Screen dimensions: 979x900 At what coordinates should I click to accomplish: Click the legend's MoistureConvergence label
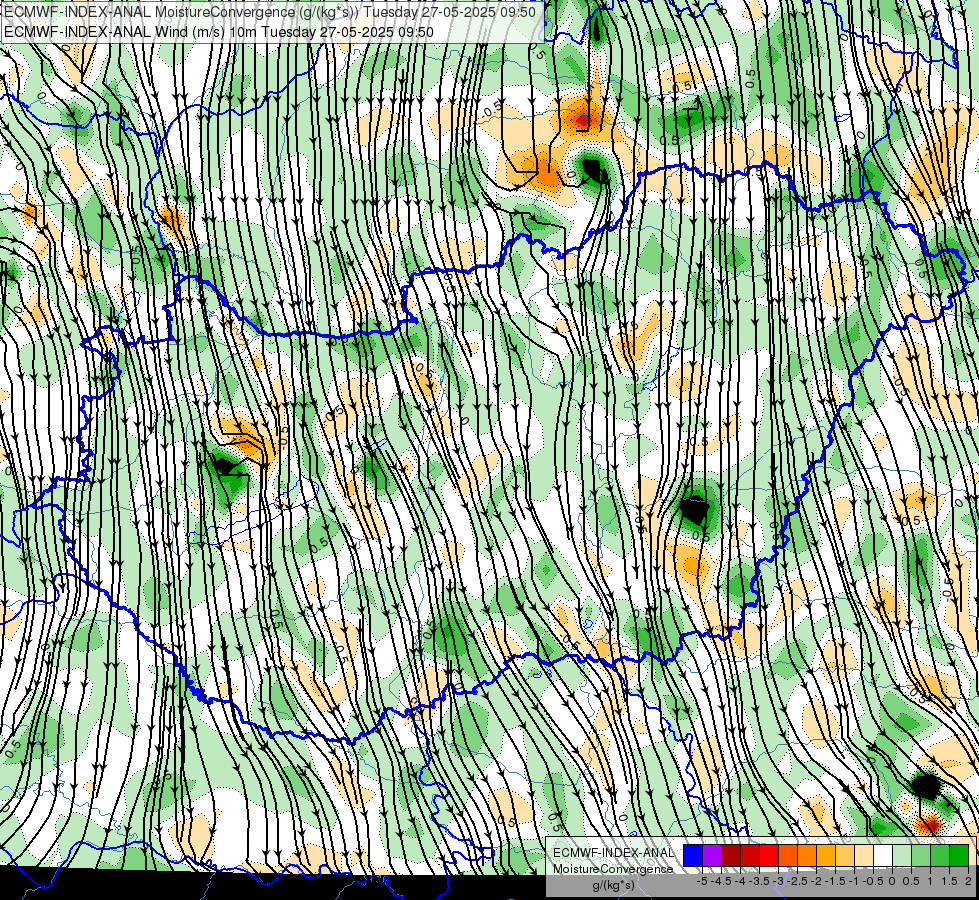pyautogui.click(x=613, y=869)
